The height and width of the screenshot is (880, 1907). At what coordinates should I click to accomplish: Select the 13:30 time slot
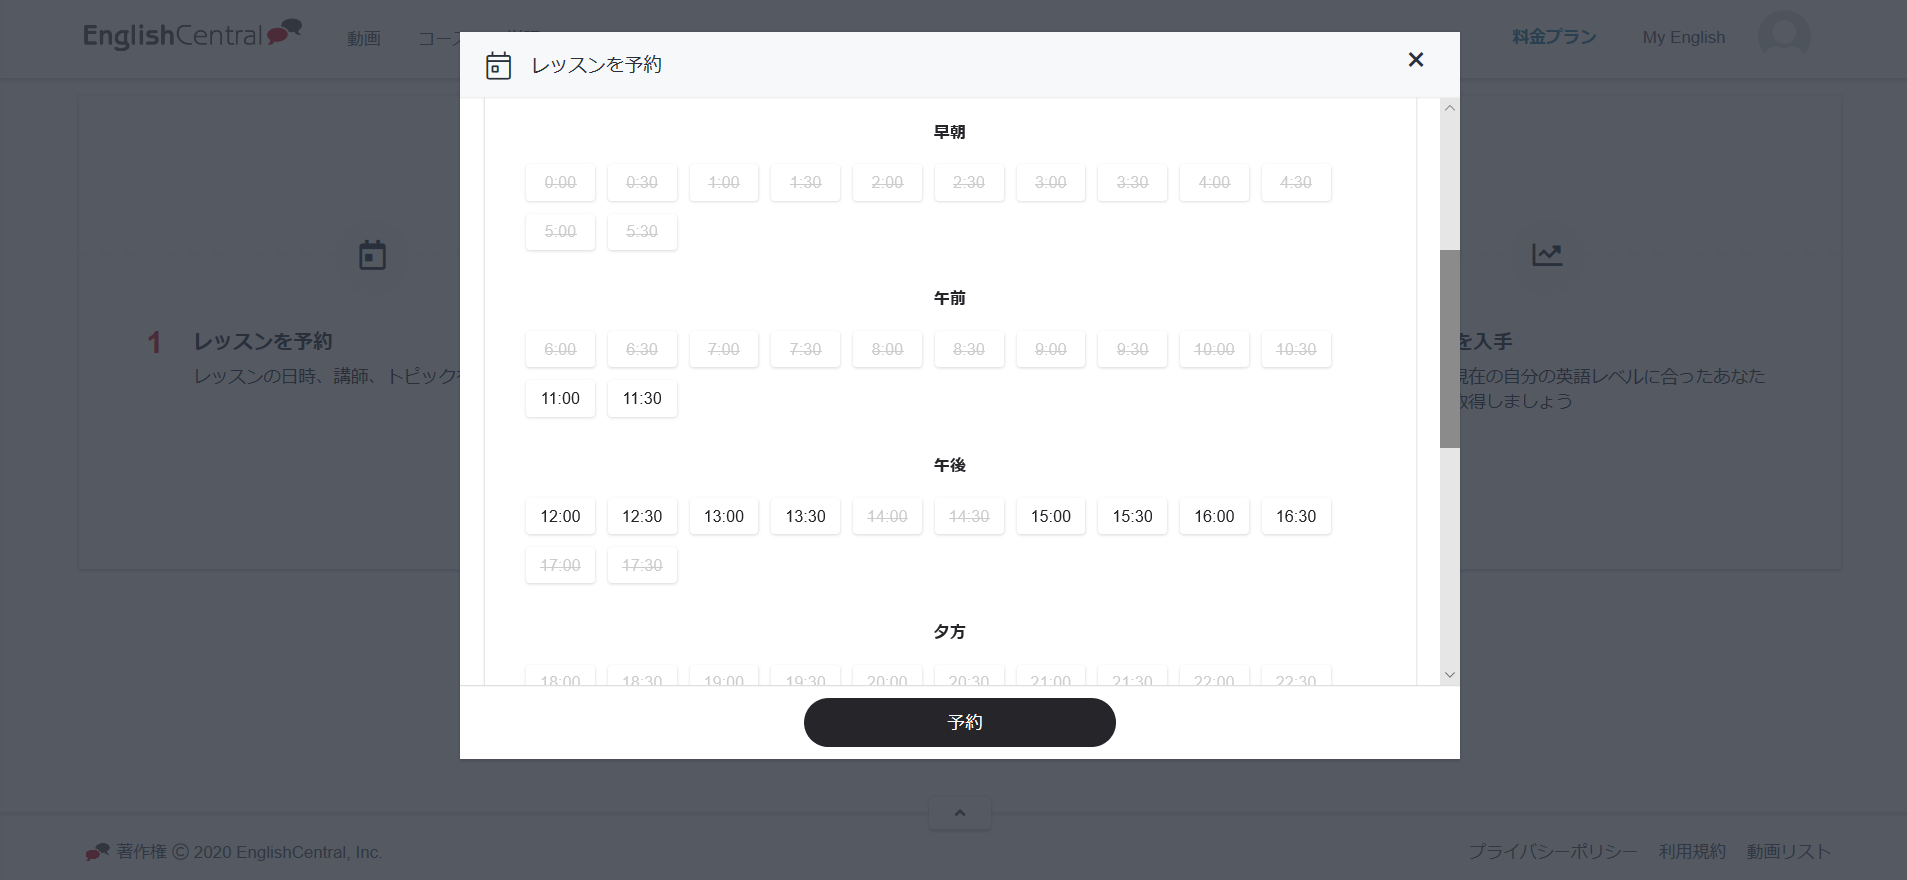pyautogui.click(x=805, y=516)
